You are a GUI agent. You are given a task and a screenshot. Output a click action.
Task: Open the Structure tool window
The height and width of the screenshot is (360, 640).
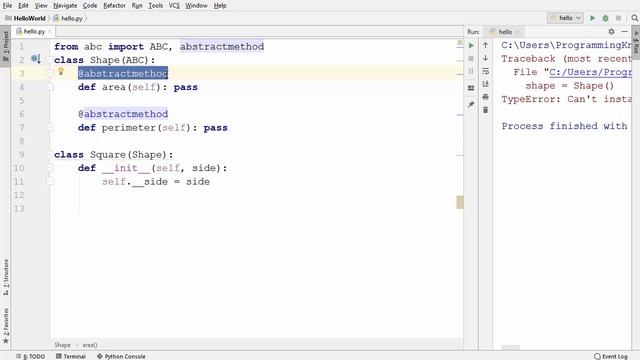pos(6,277)
